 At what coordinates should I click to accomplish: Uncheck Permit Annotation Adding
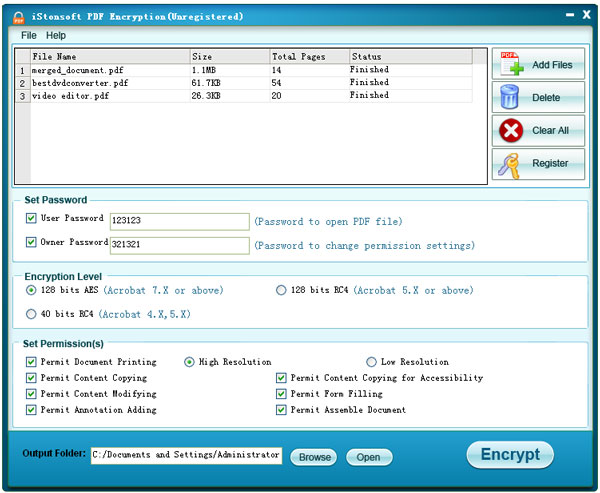click(x=31, y=410)
